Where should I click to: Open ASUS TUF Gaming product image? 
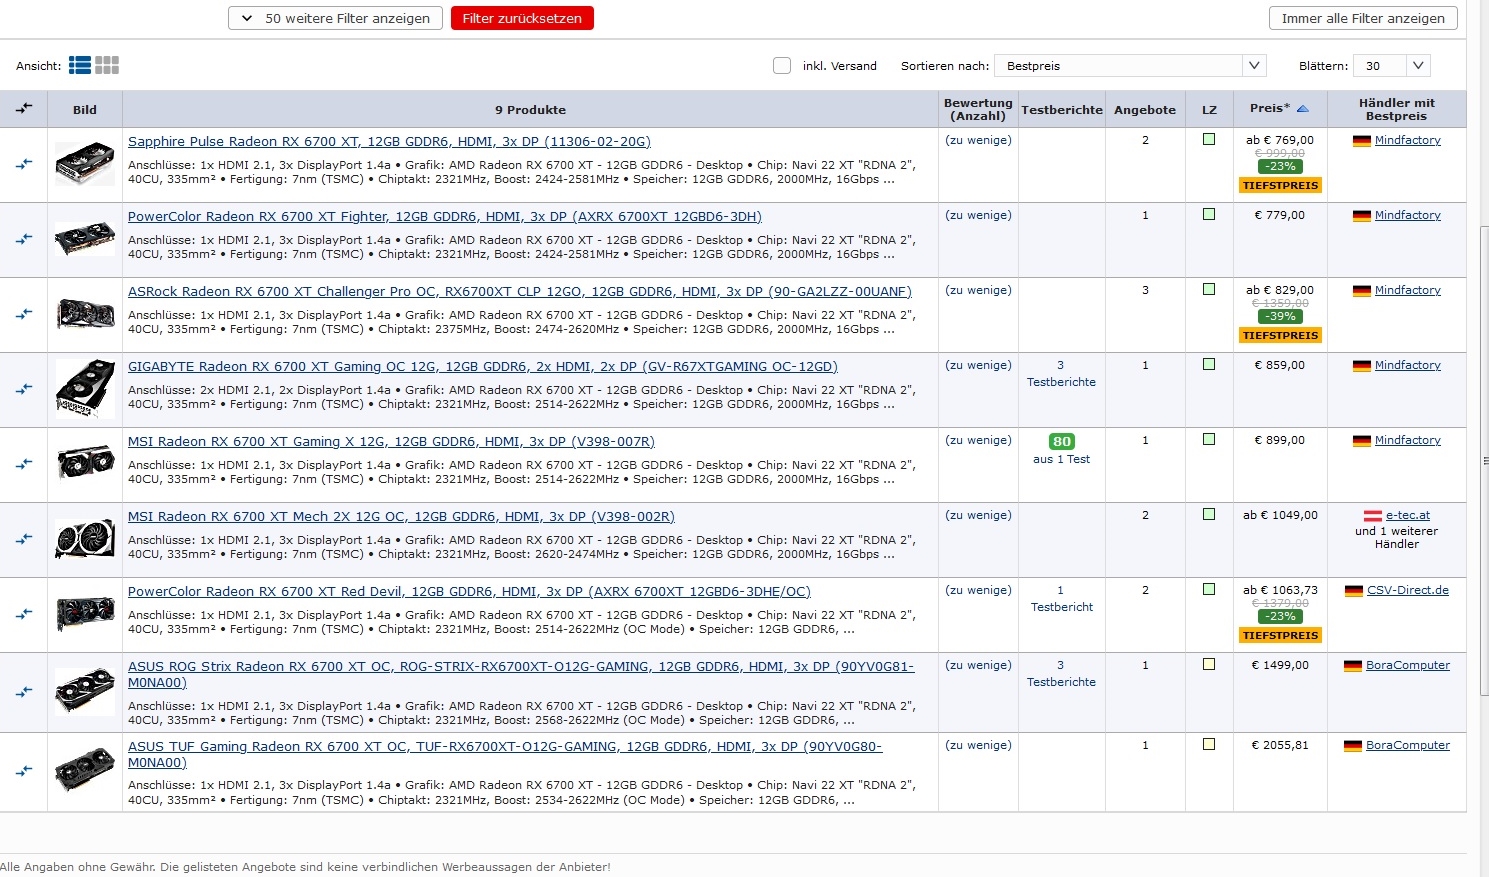coord(85,771)
